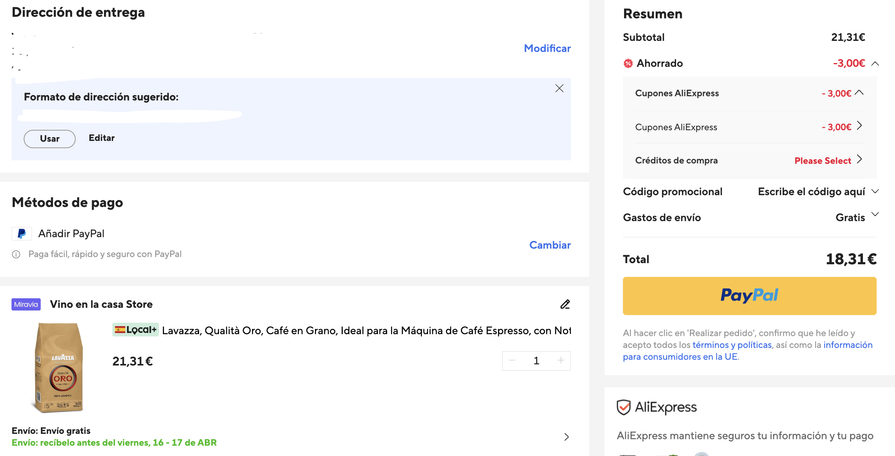Click the Lavazza Qualità Oro product title
Image resolution: width=895 pixels, height=456 pixels.
(366, 330)
